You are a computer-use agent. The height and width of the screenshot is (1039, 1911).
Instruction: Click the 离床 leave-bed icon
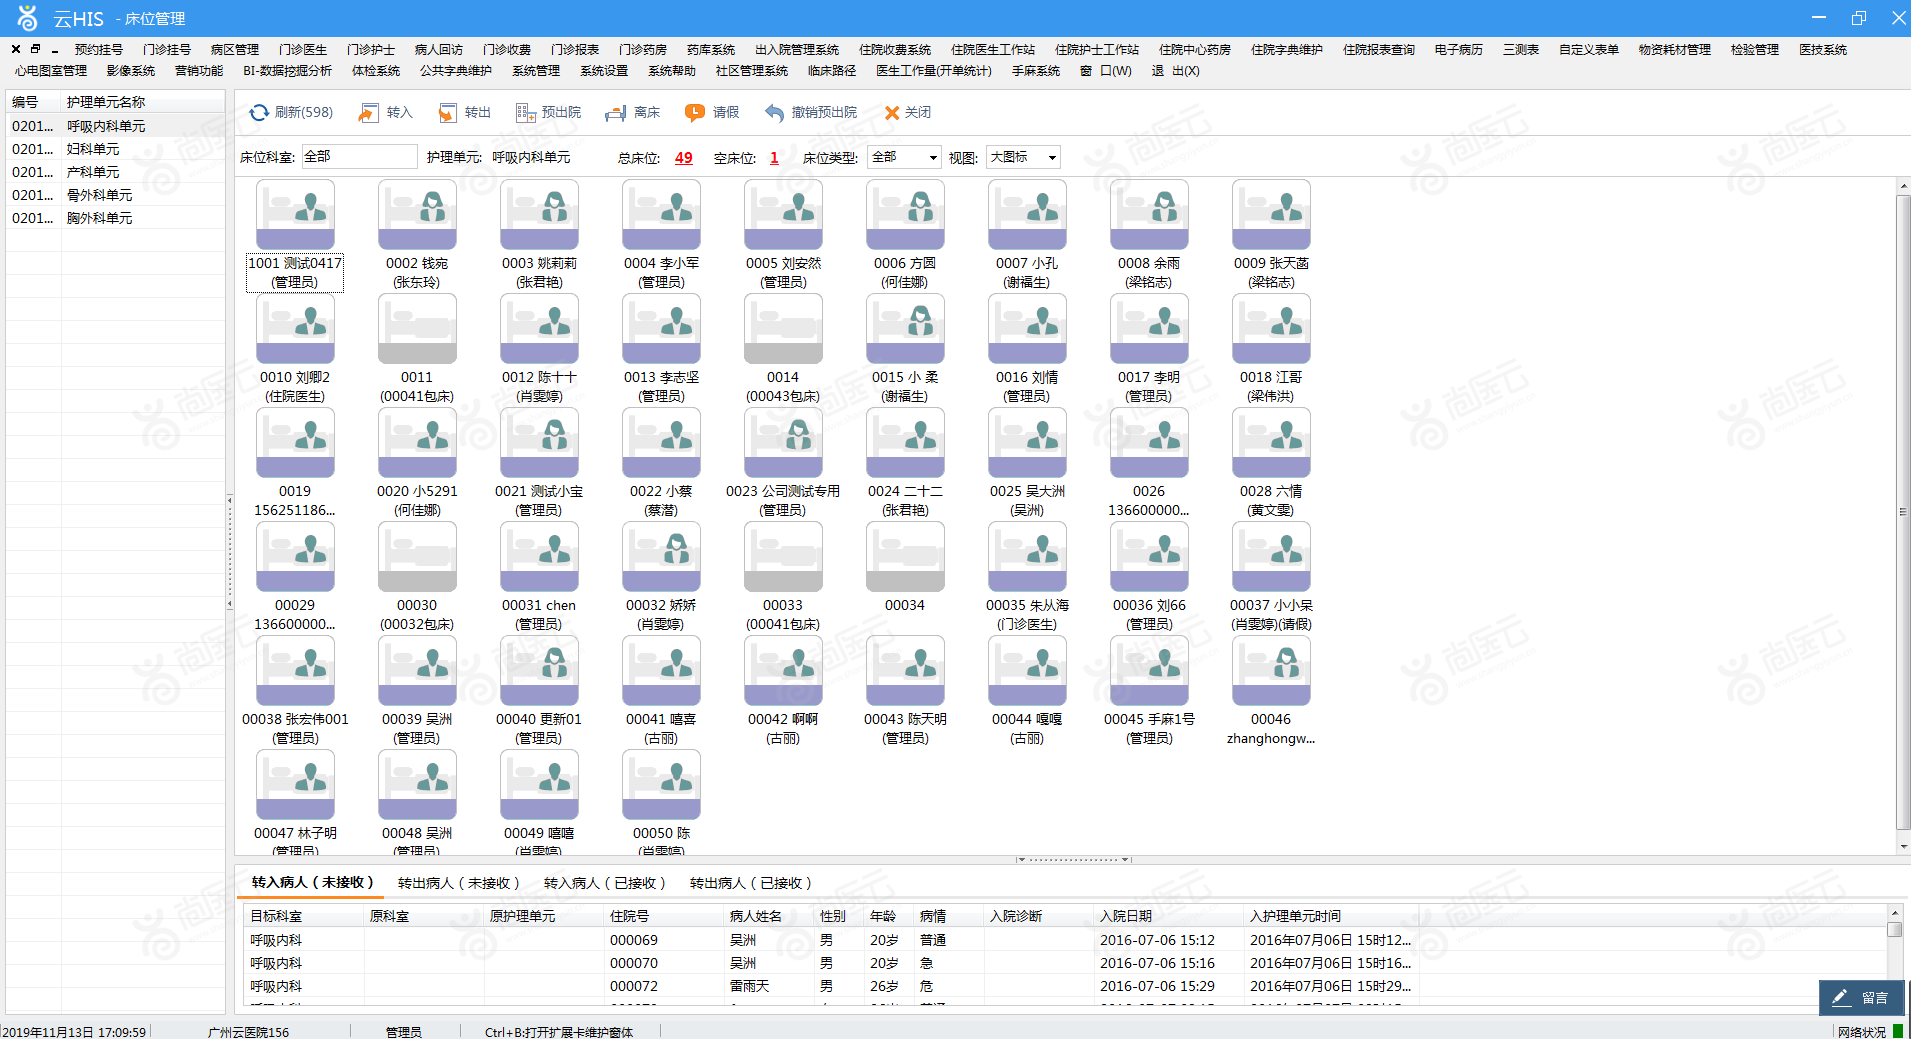(x=616, y=113)
